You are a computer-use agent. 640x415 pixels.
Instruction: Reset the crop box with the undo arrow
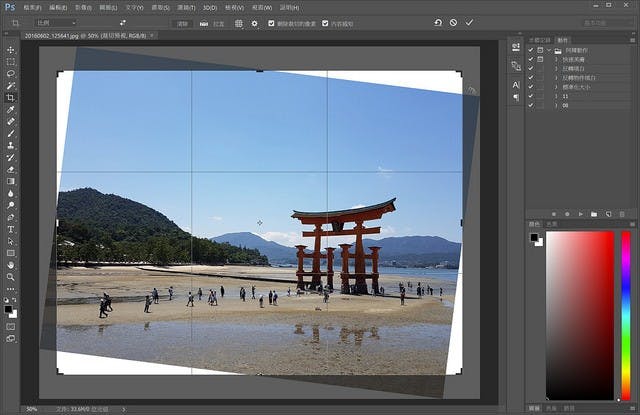(x=438, y=22)
